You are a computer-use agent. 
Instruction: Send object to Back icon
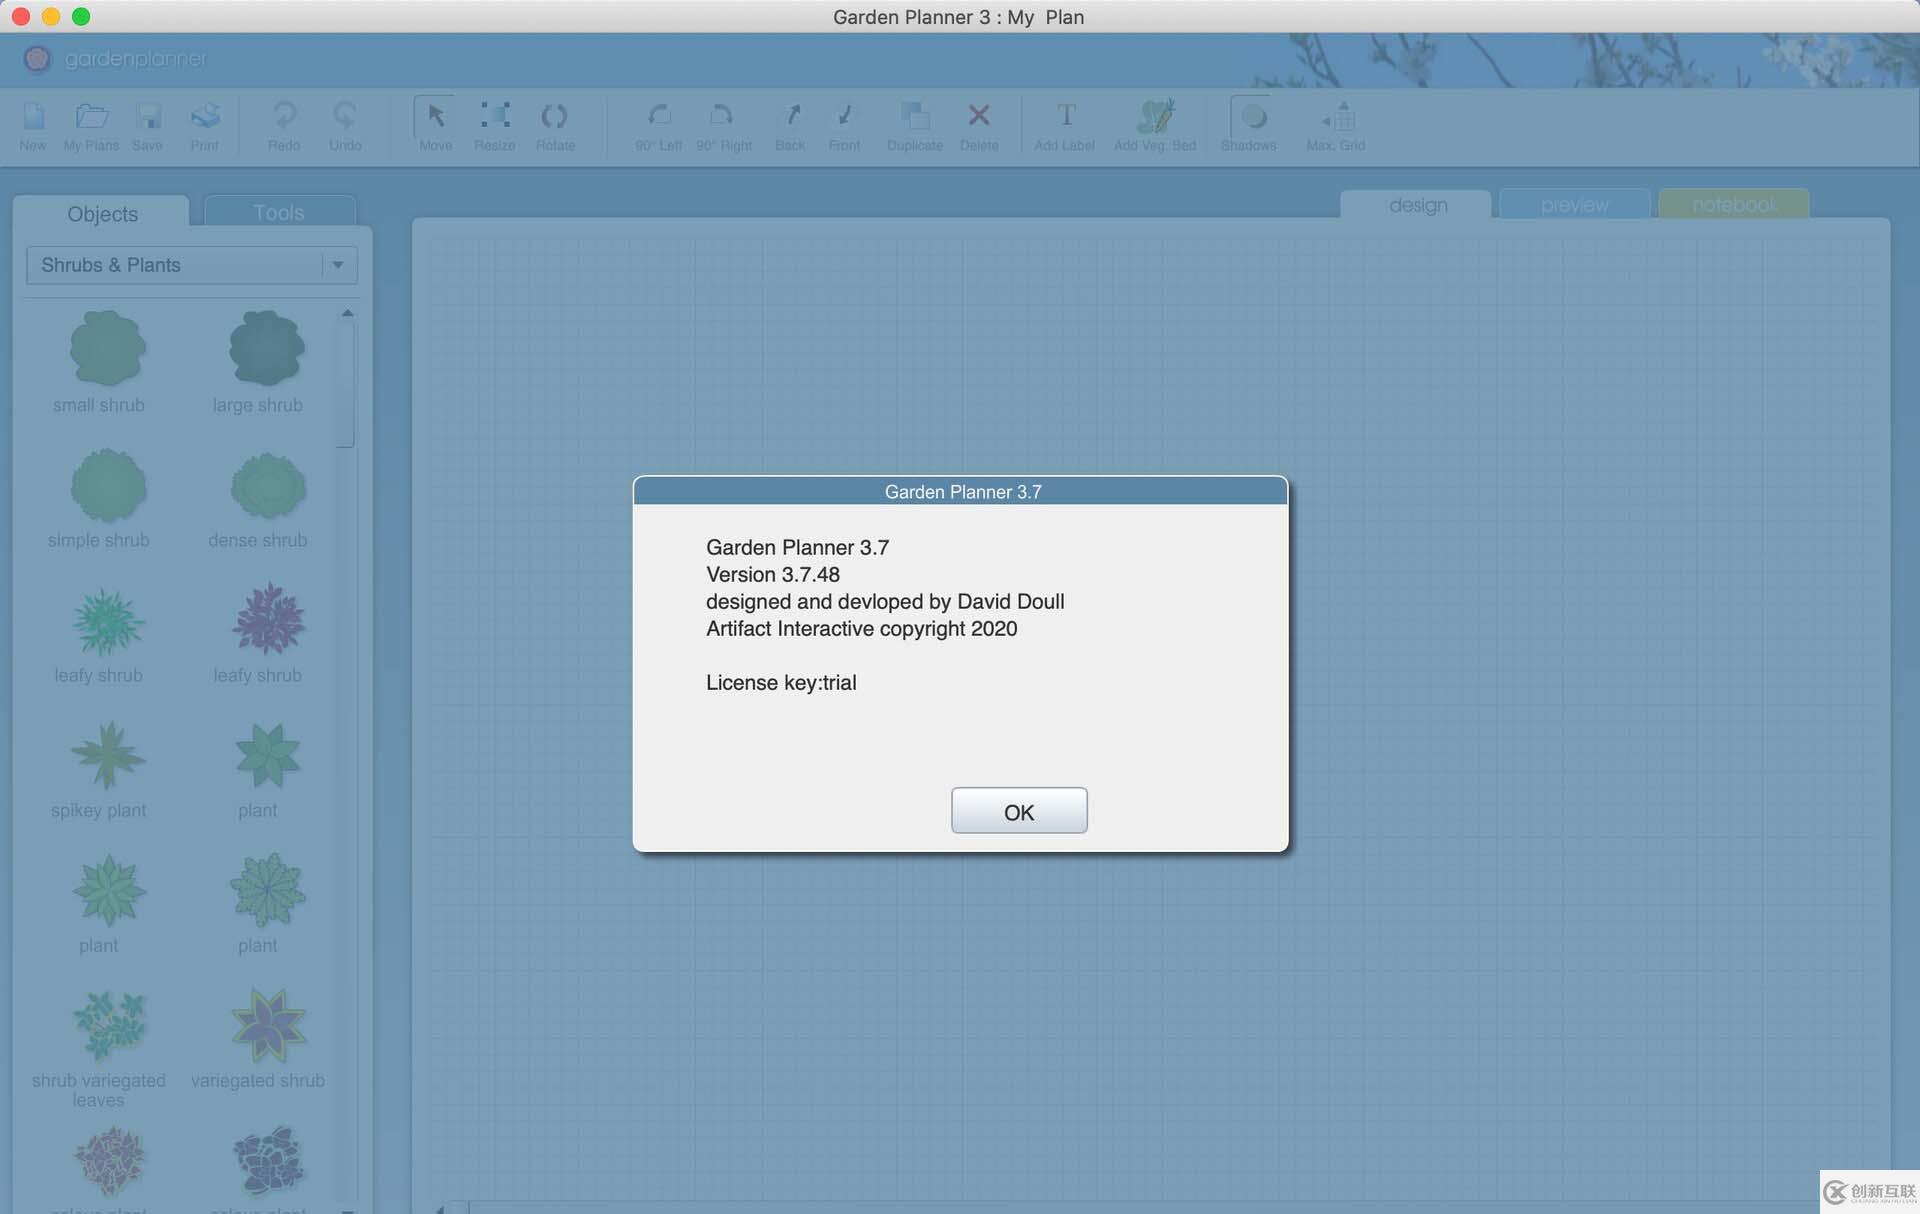(791, 115)
